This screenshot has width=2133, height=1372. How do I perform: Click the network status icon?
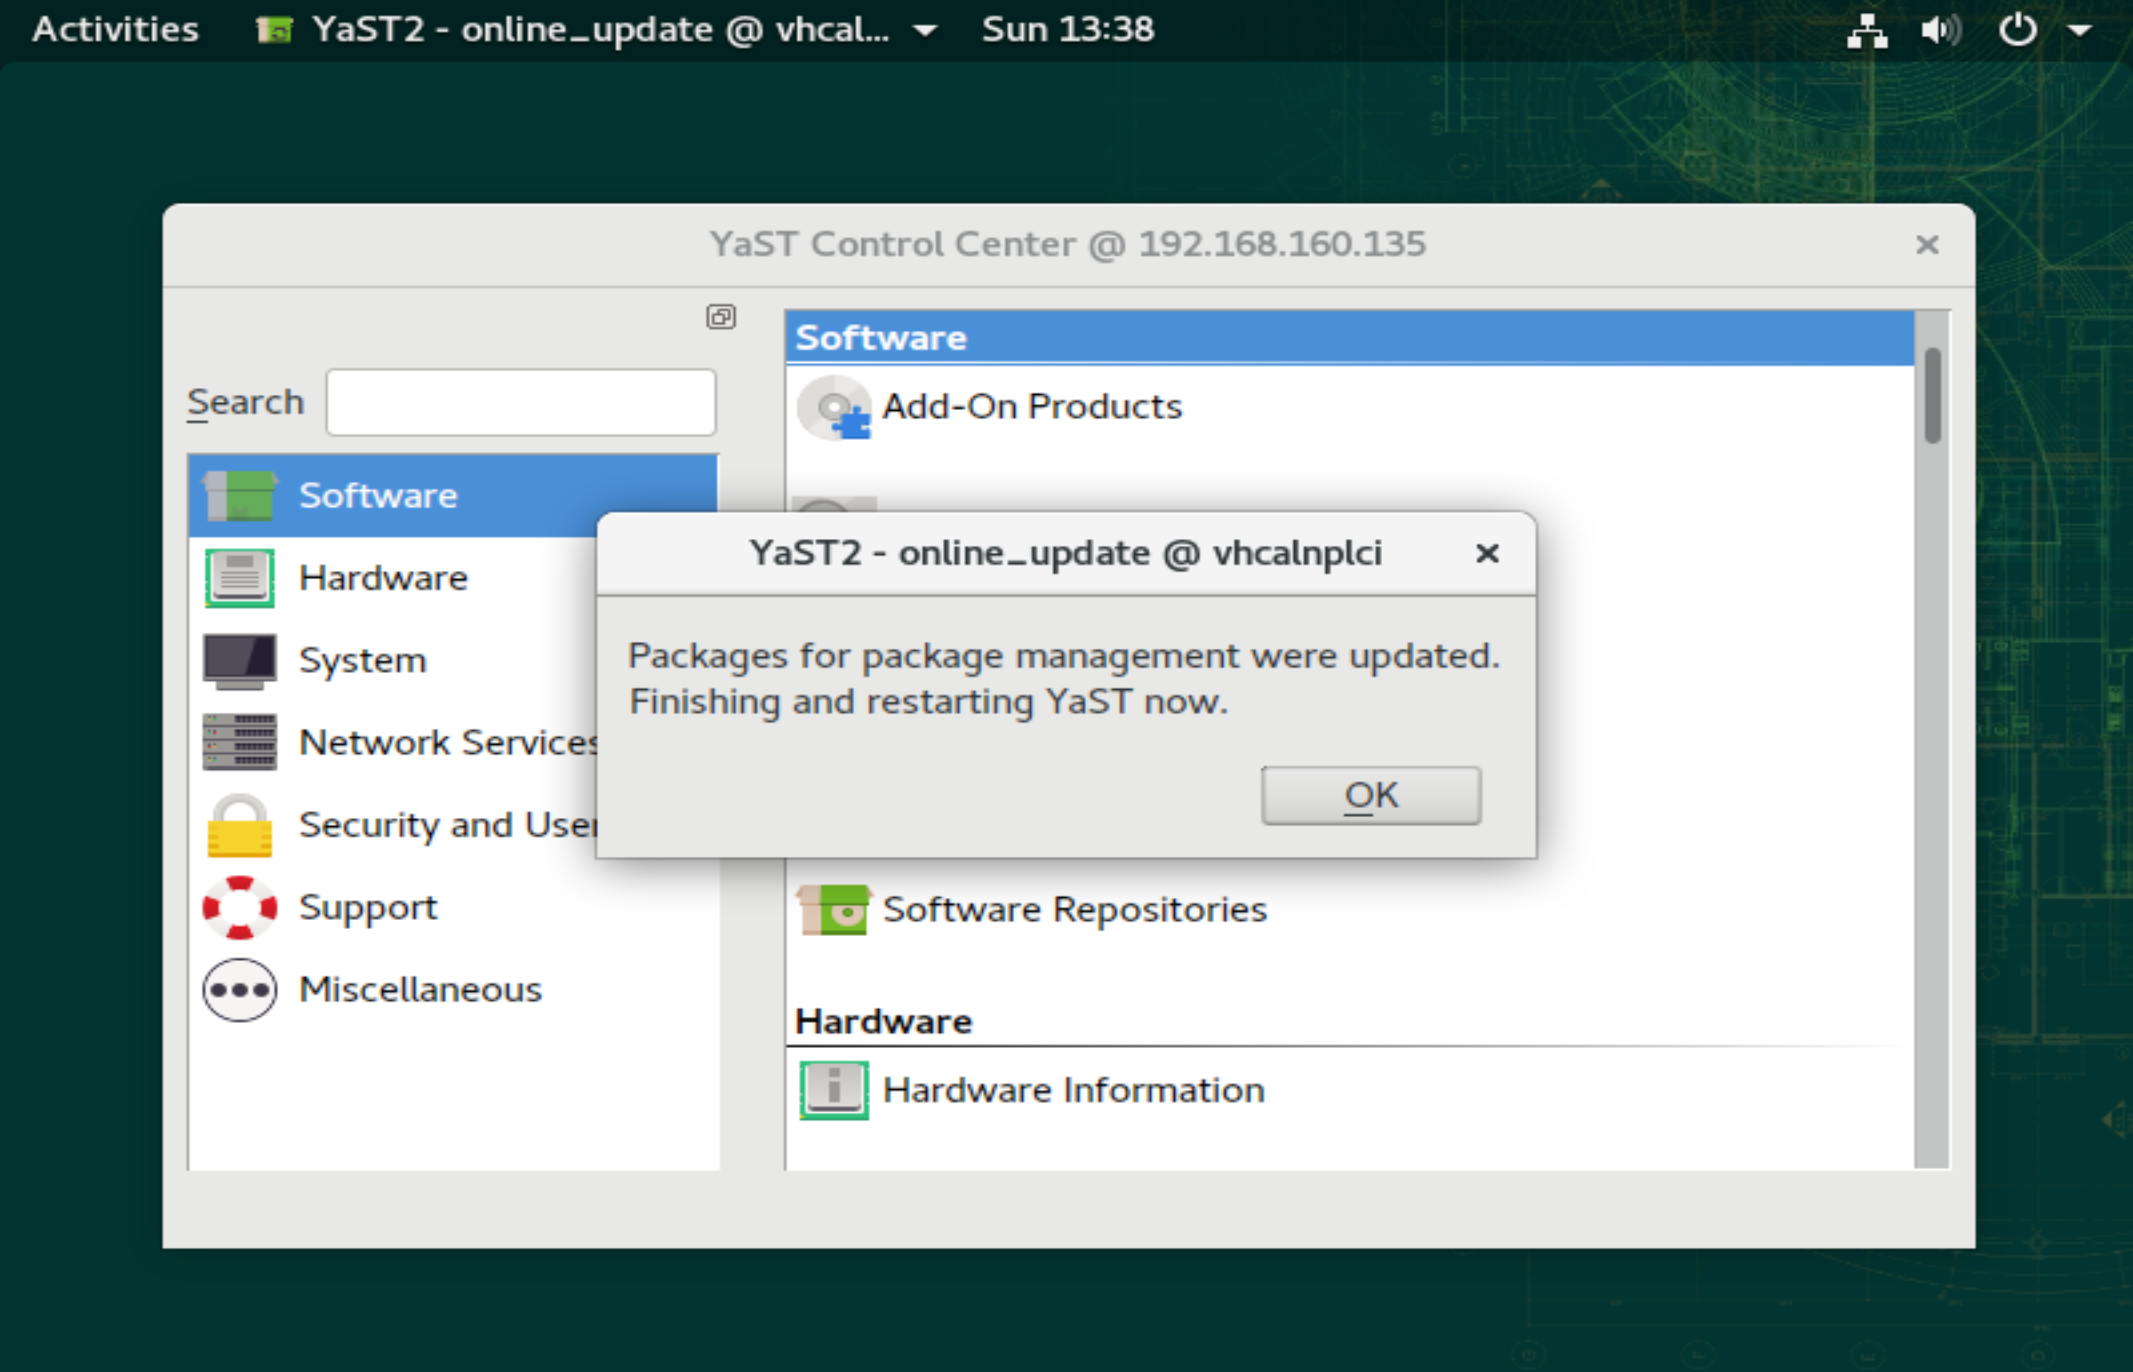[x=1866, y=30]
